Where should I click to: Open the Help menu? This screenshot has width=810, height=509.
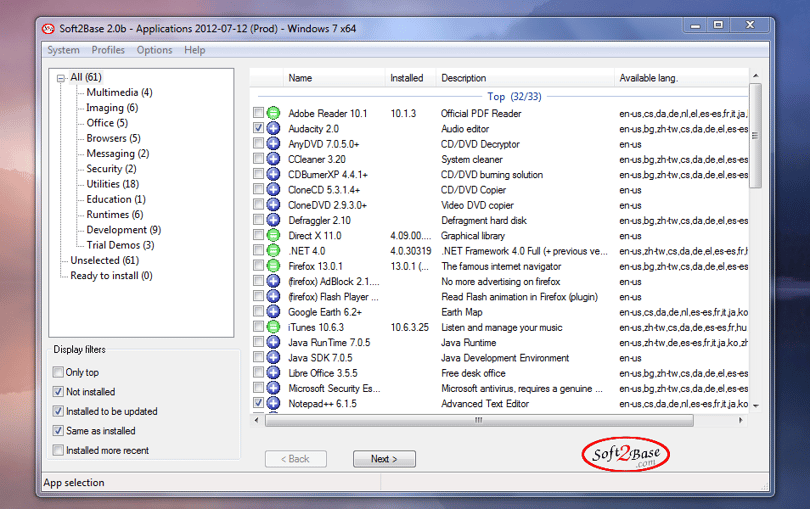195,50
